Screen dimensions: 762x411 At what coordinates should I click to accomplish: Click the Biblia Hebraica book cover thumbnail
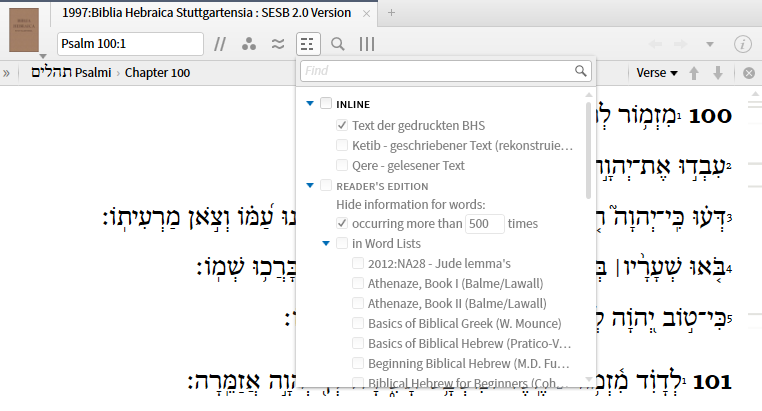tap(24, 30)
